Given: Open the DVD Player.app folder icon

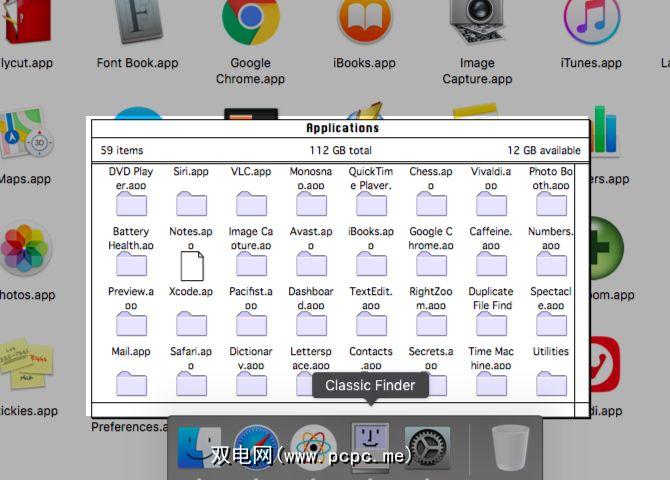Looking at the screenshot, I should (x=131, y=204).
